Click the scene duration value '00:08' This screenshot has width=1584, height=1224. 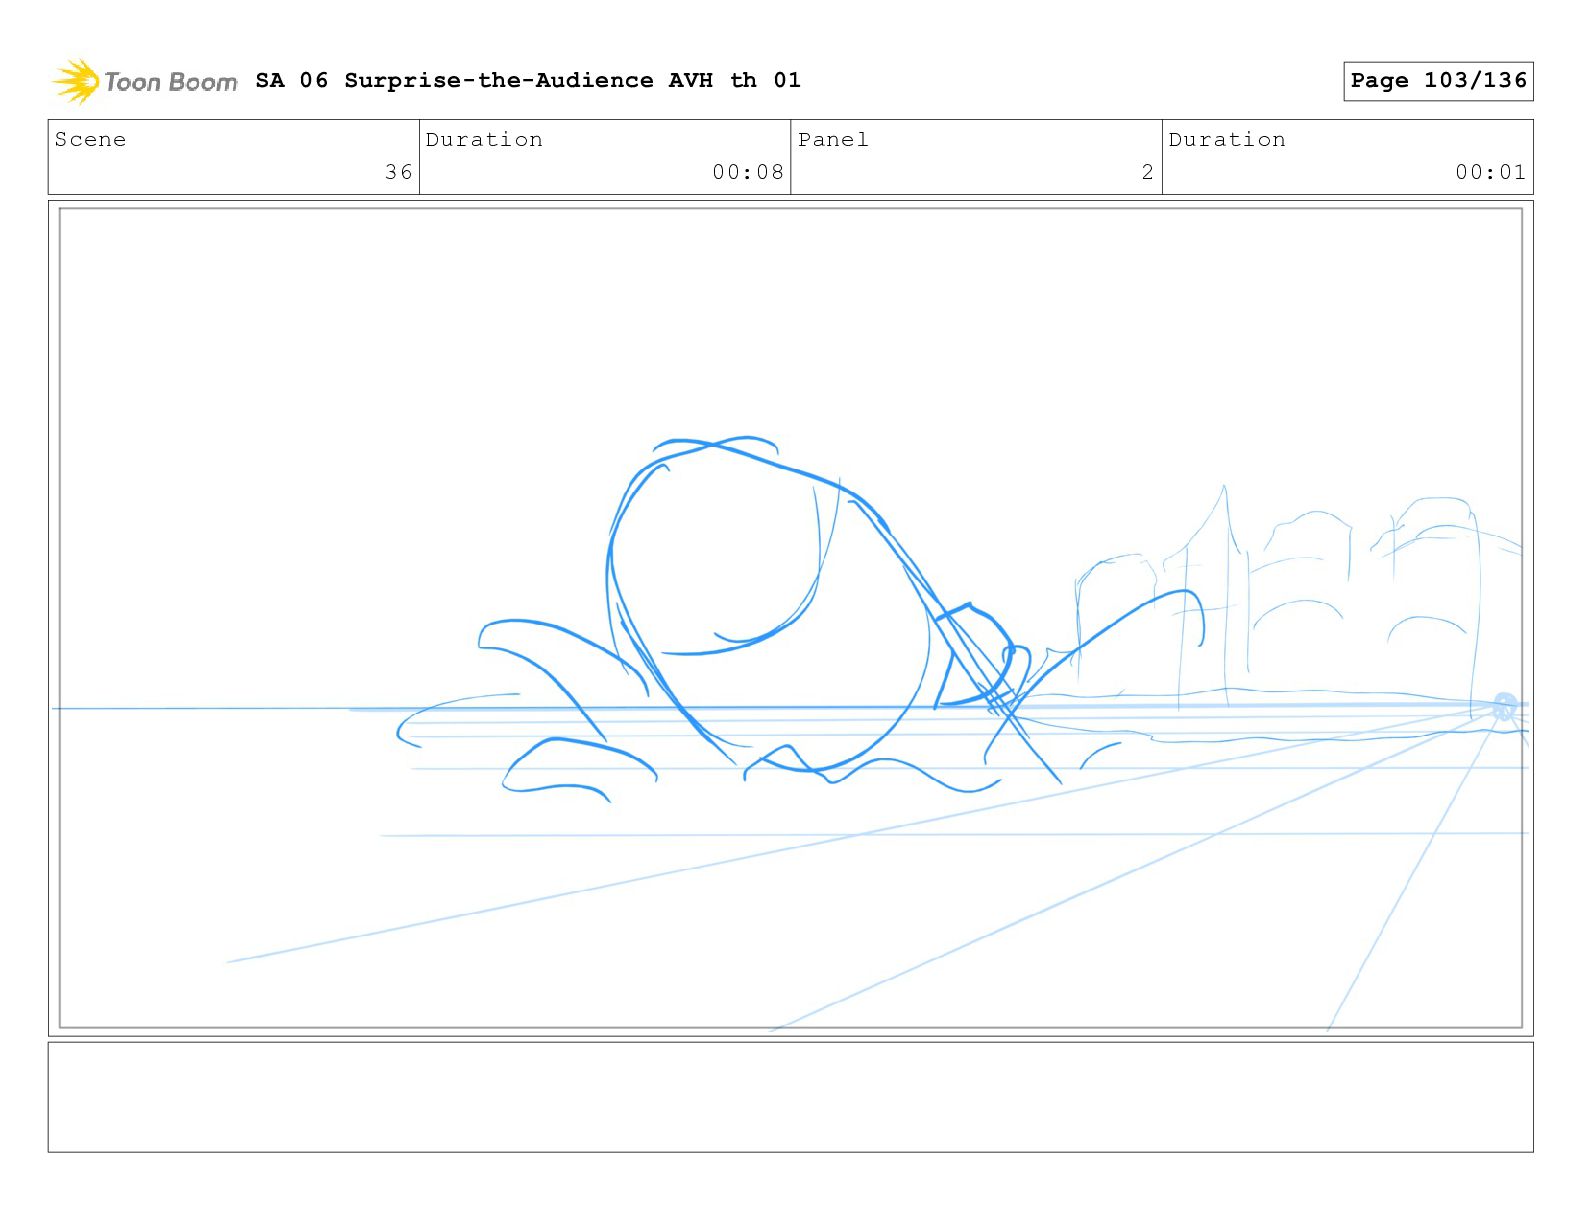748,172
